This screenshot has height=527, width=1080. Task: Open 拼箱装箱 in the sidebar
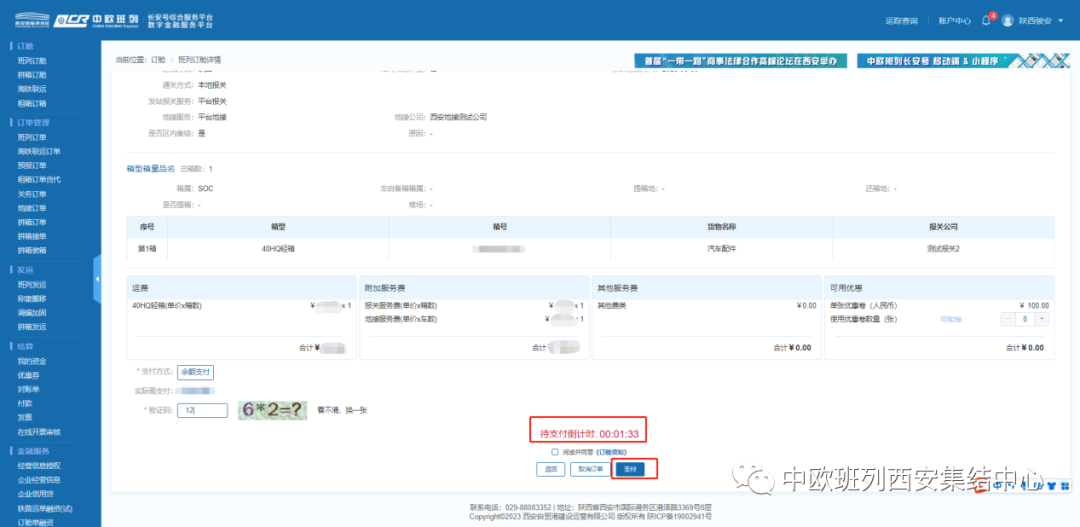click(x=32, y=250)
